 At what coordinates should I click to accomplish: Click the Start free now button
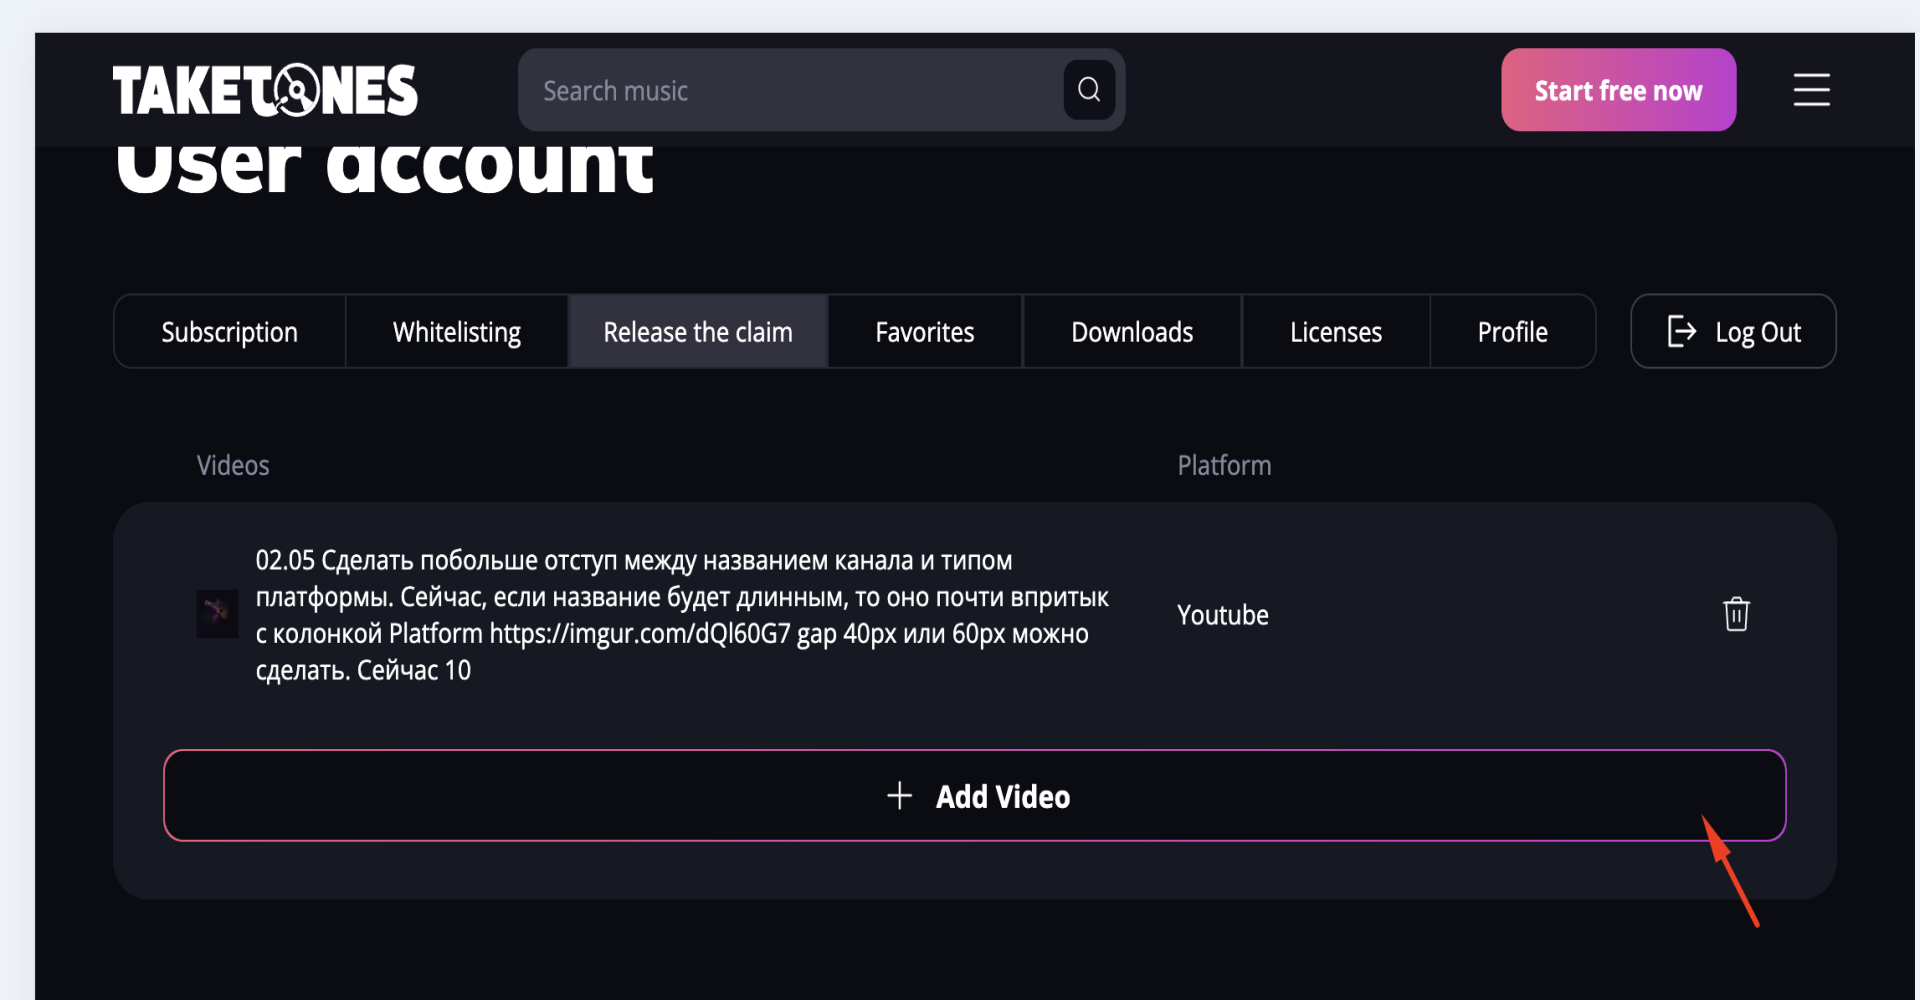(1617, 91)
